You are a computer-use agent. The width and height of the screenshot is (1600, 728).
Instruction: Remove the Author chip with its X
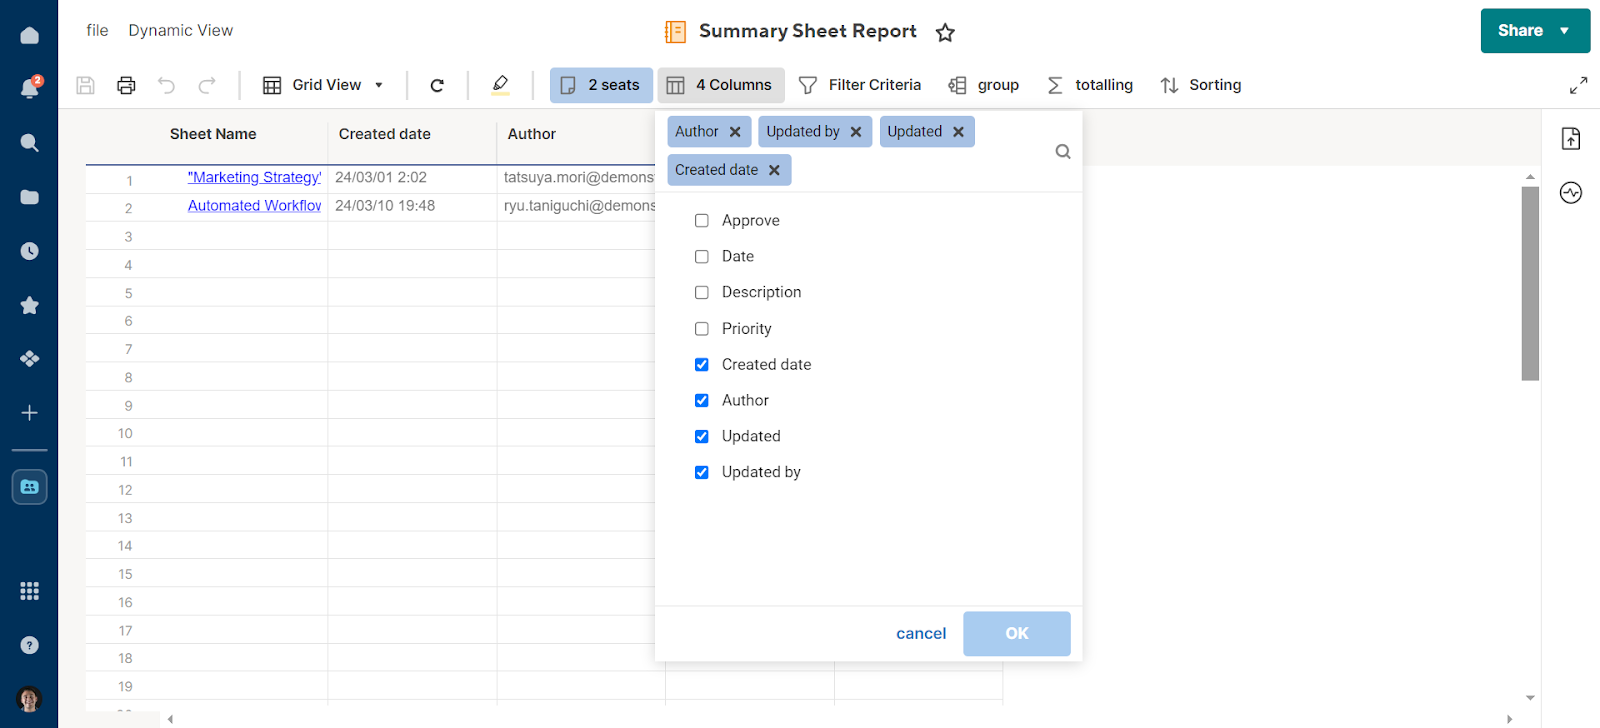(735, 132)
